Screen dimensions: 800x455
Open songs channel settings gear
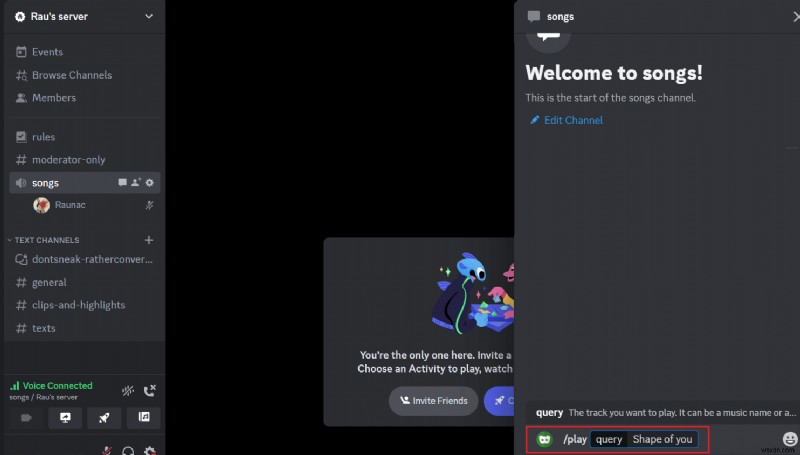click(149, 182)
